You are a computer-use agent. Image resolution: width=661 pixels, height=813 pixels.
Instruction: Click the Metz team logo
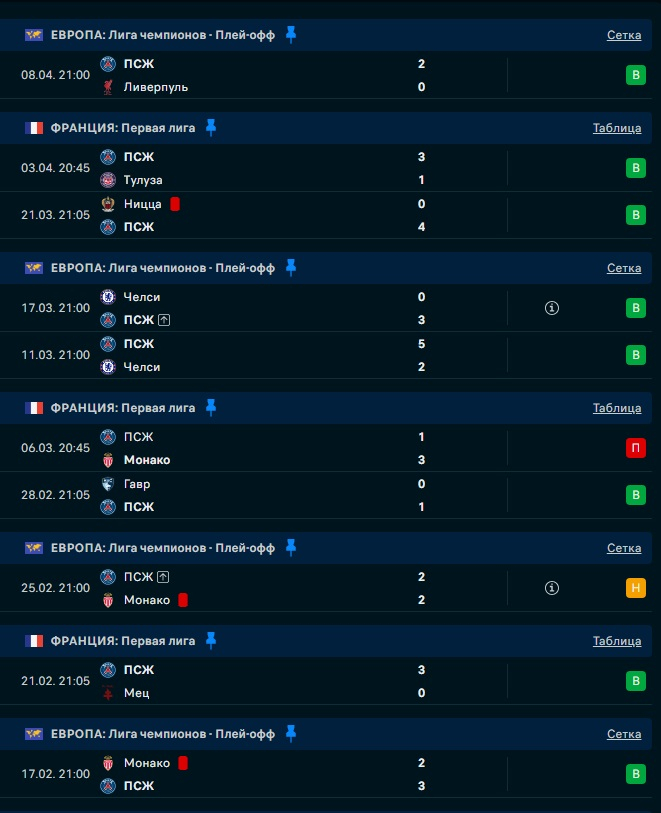108,693
